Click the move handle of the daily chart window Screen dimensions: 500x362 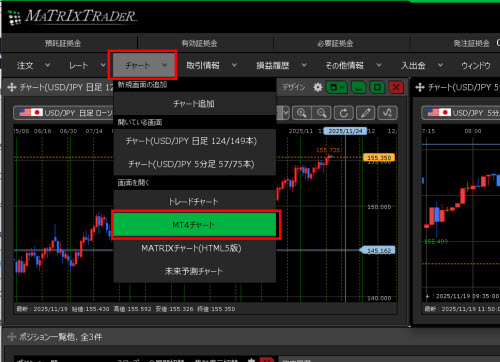click(12, 87)
